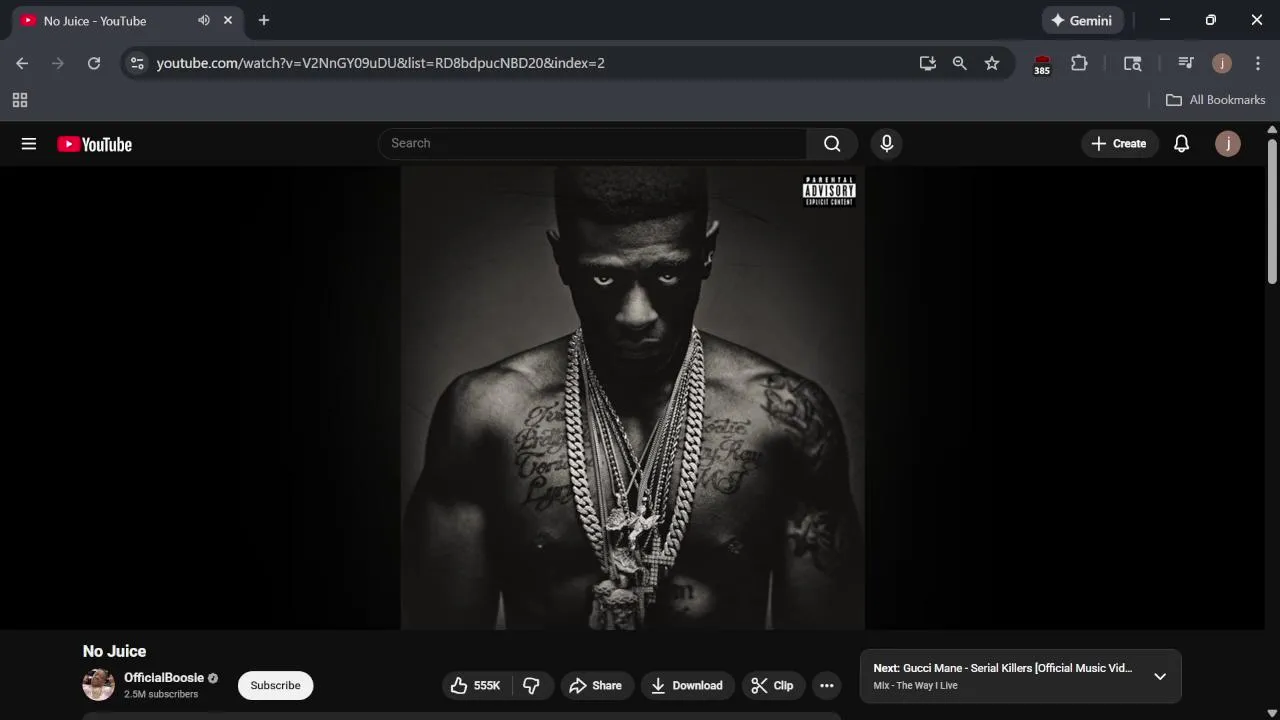Open the extension with 385 badge
The height and width of the screenshot is (720, 1280).
pos(1042,64)
